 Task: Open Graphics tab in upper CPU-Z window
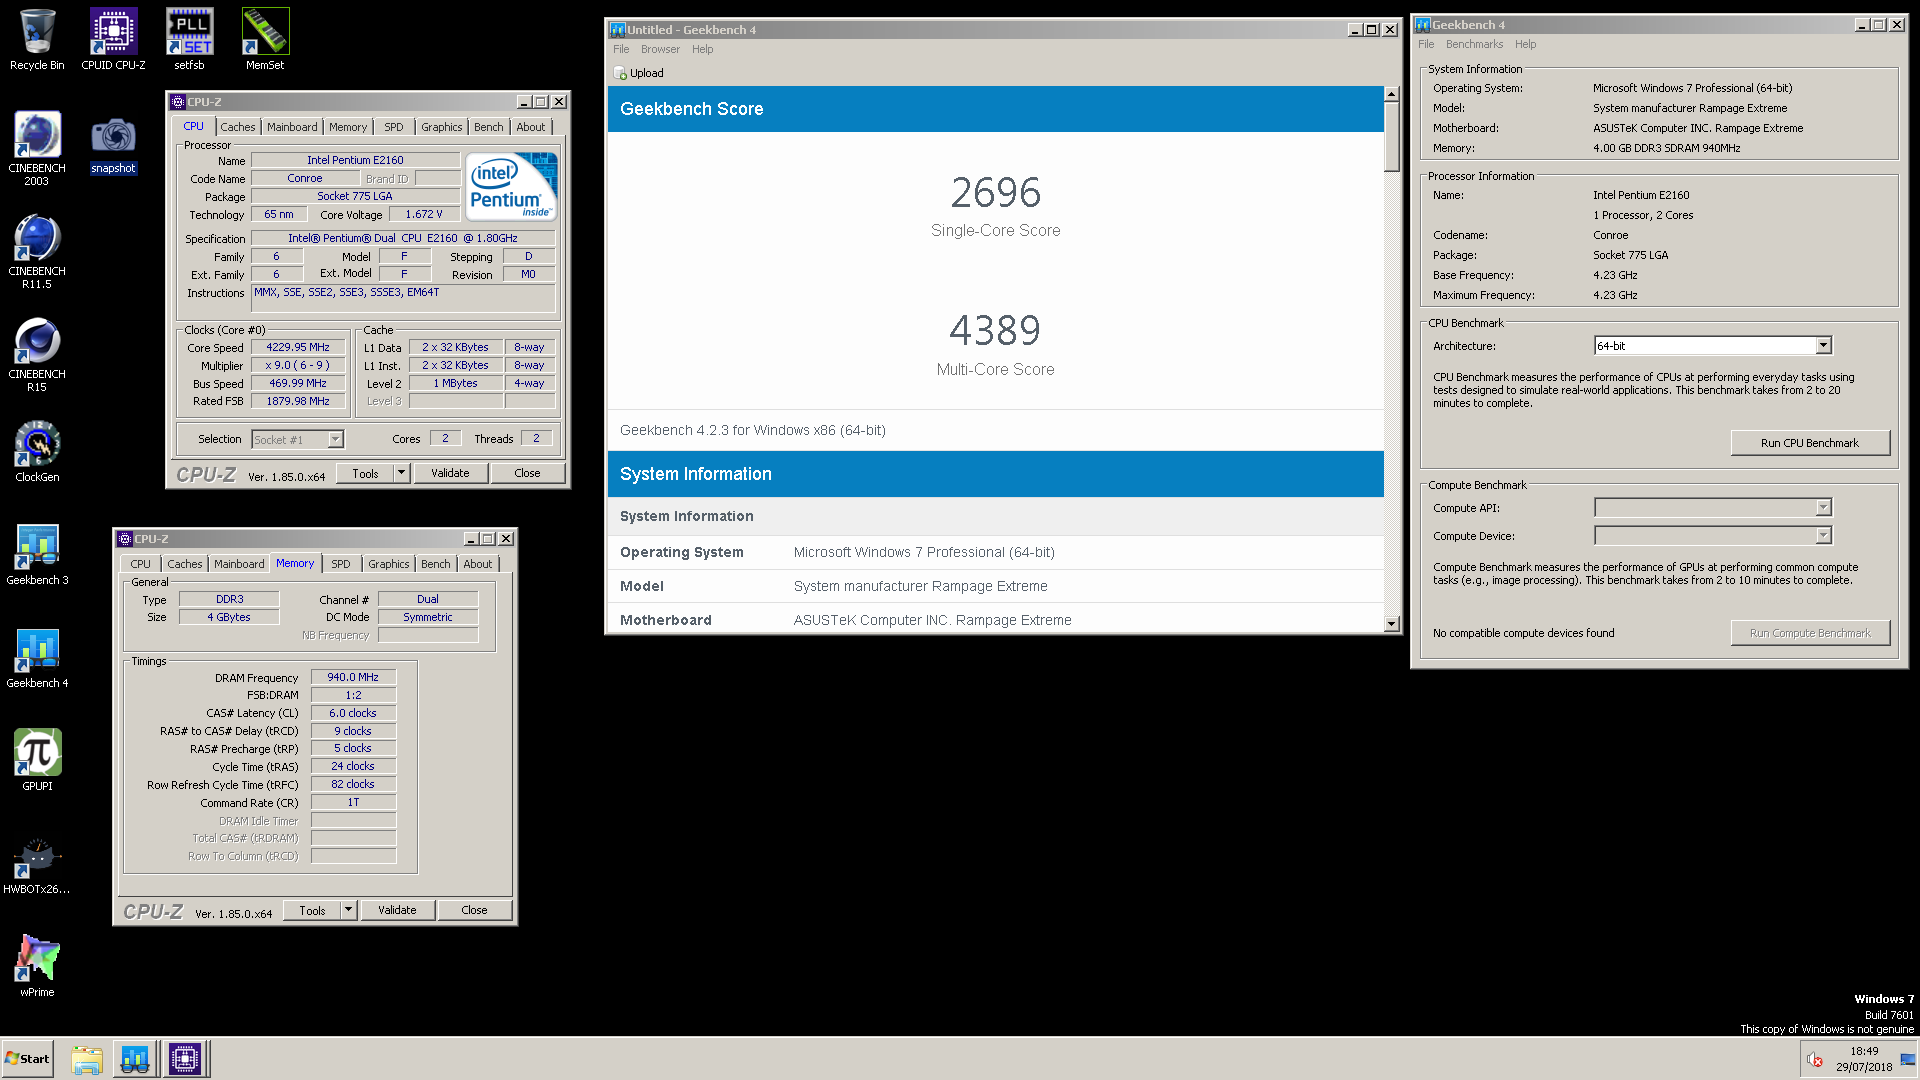click(x=442, y=127)
